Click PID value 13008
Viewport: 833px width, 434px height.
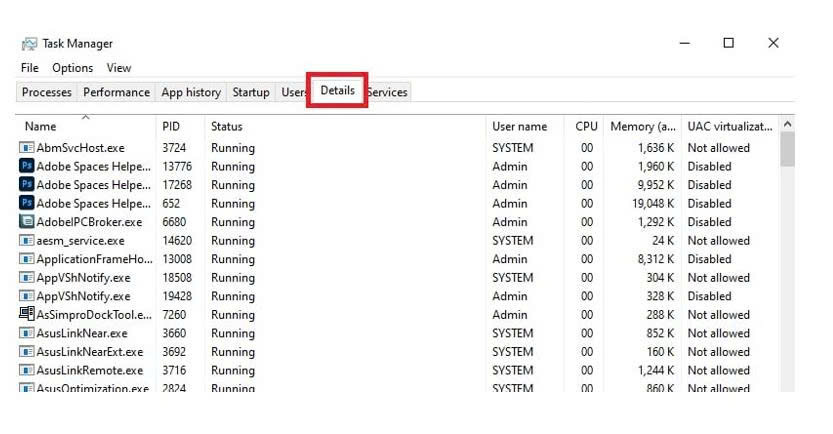point(177,259)
